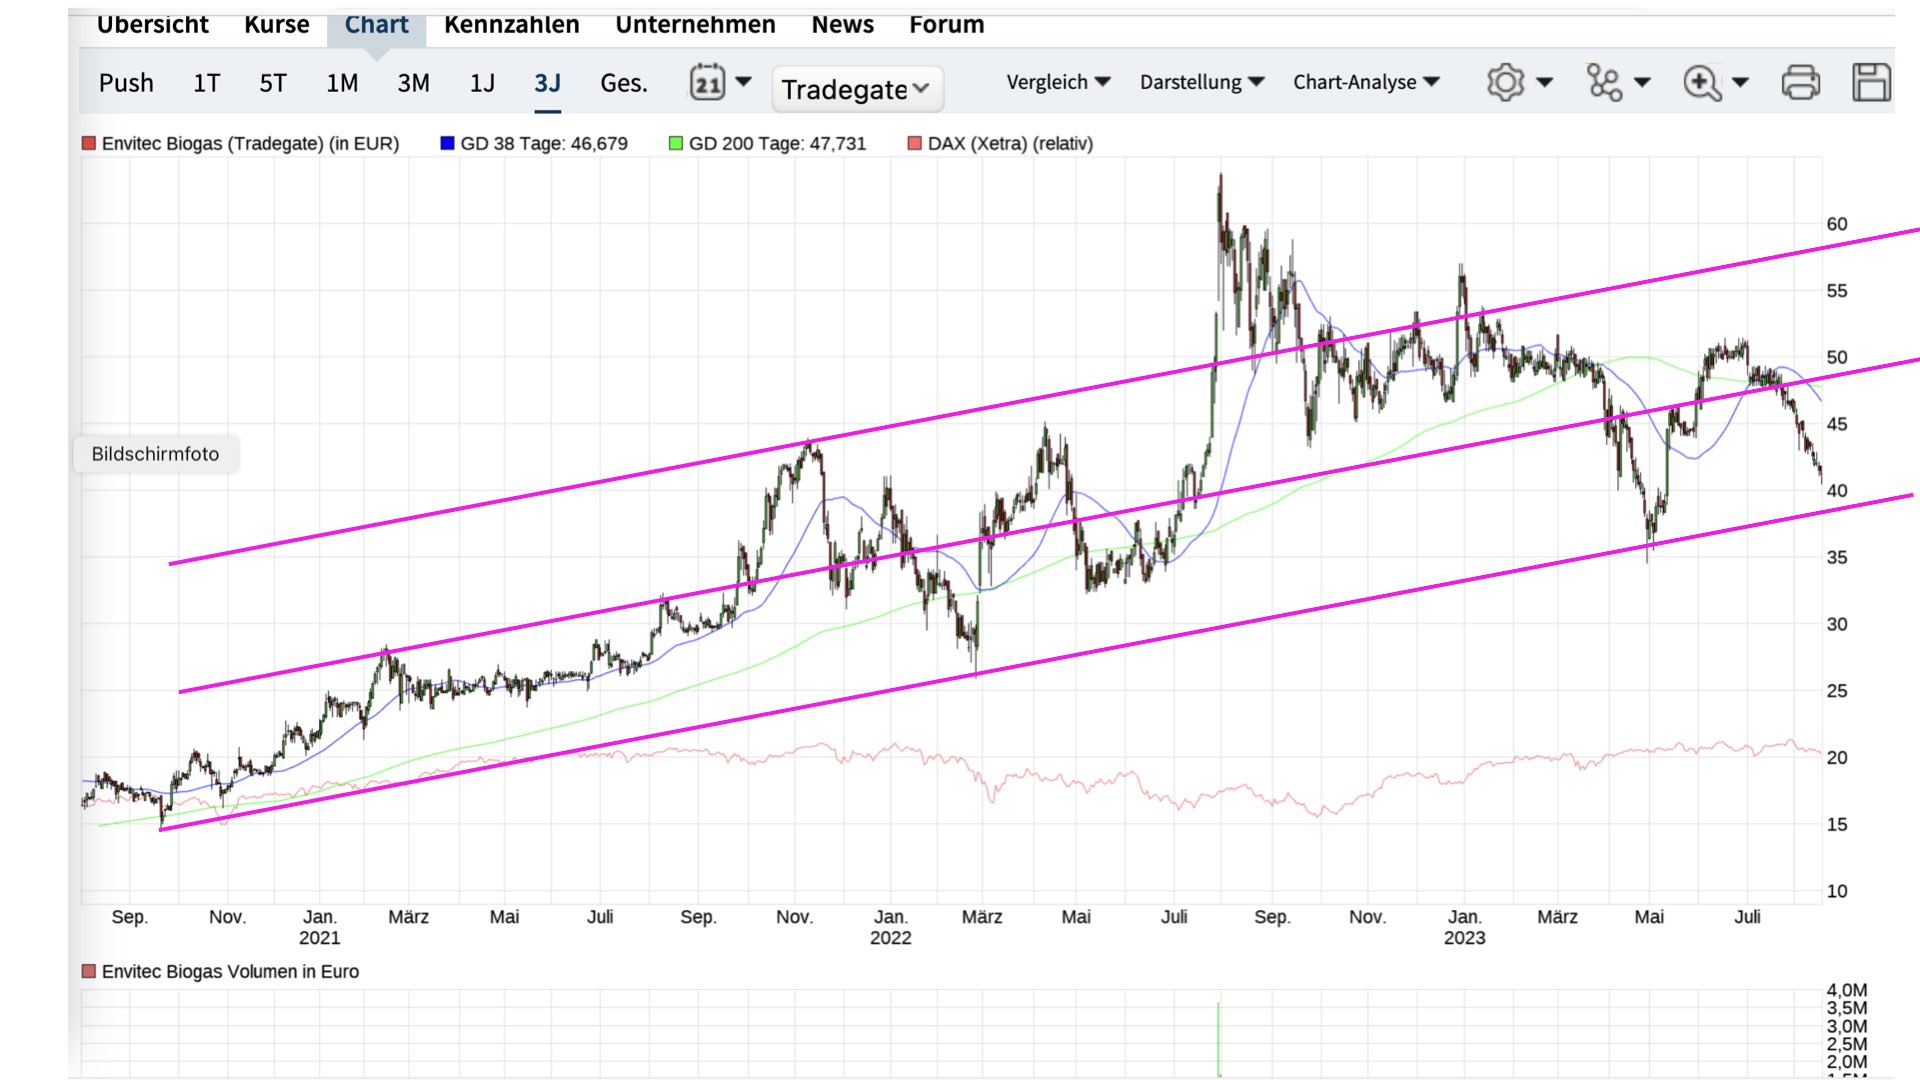Expand arrow next to settings gear
1920x1080 pixels.
pos(1544,82)
